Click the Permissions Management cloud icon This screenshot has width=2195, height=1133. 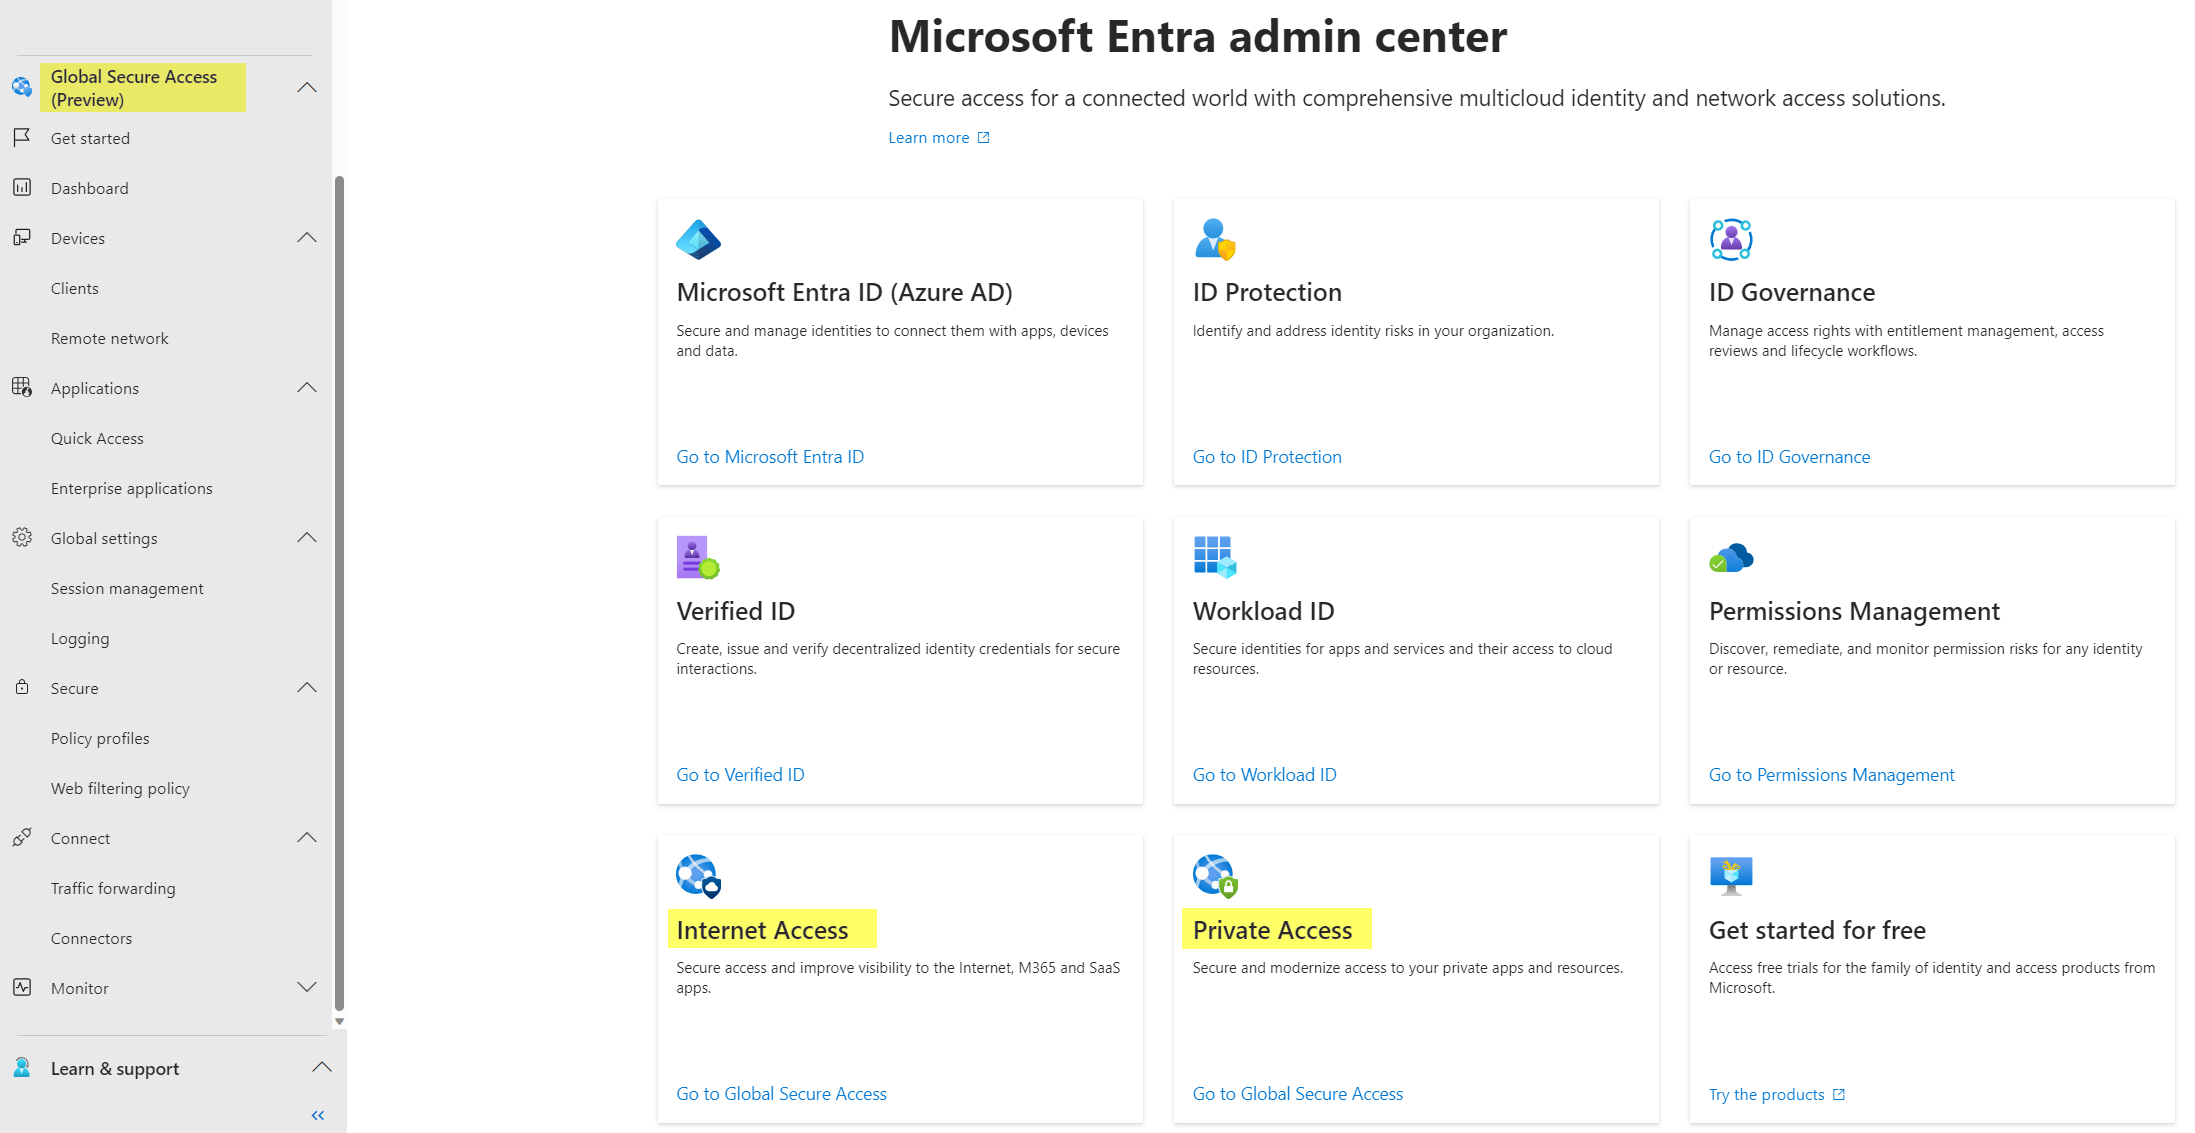1731,558
